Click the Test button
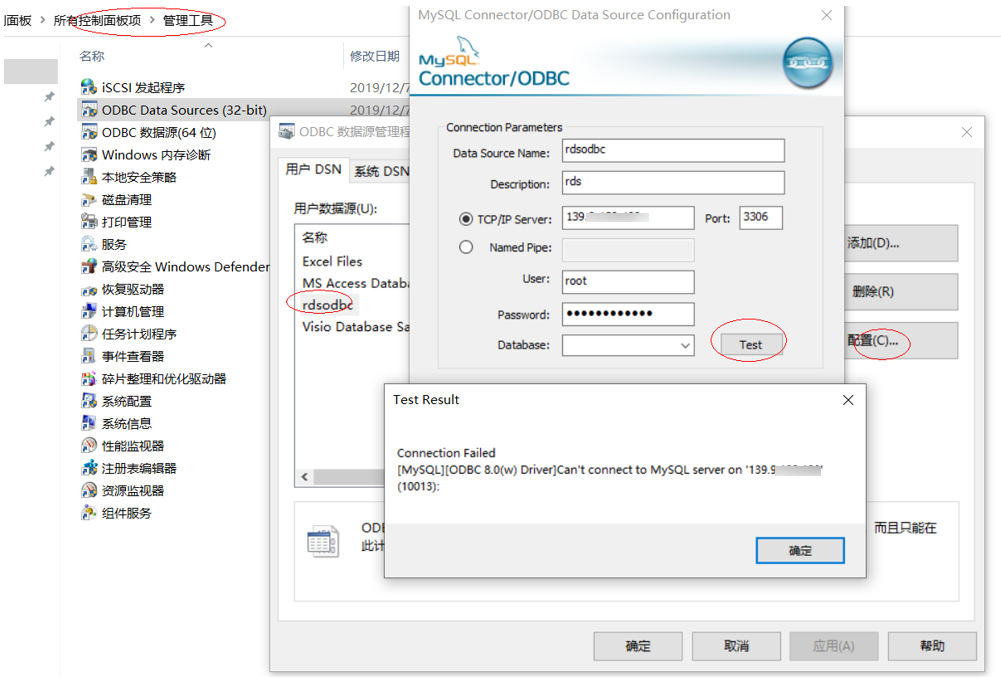 751,345
